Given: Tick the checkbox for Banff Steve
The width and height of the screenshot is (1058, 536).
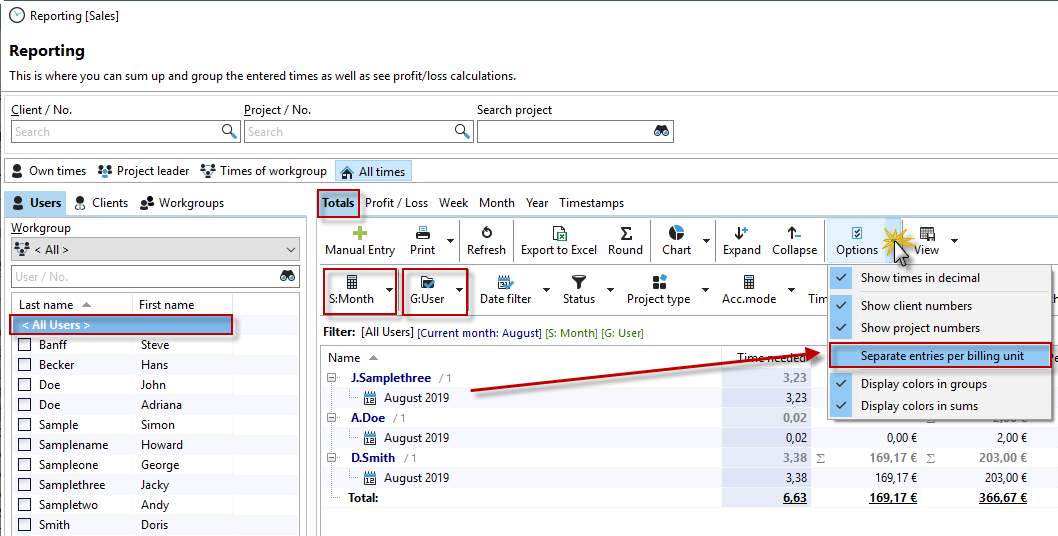Looking at the screenshot, I should (25, 345).
